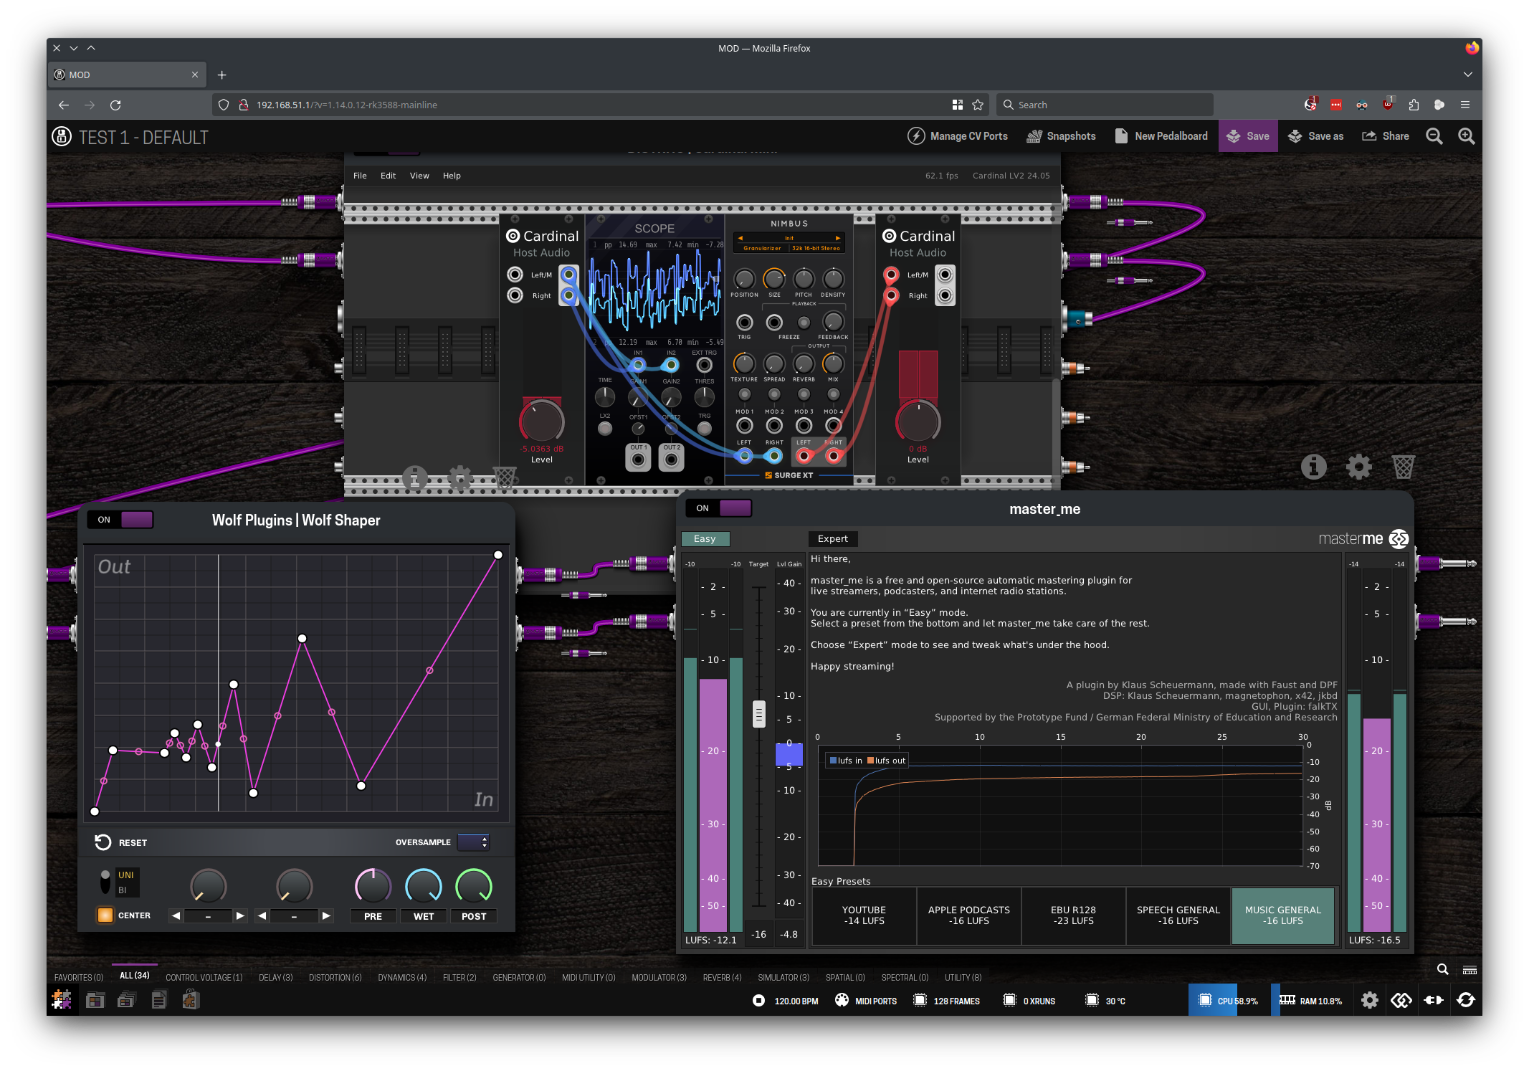
Task: Click the Wolf Shaper POST knob
Action: [x=474, y=885]
